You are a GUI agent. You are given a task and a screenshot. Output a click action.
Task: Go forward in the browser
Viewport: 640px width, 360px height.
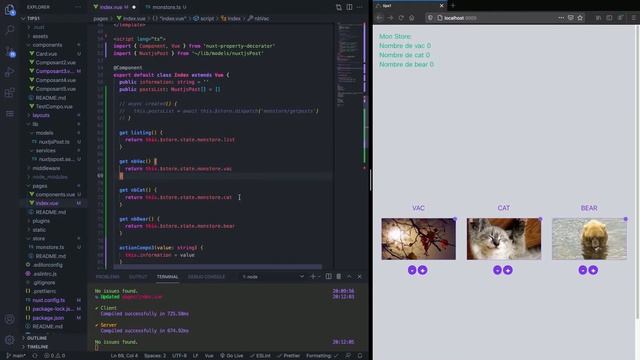[x=391, y=18]
